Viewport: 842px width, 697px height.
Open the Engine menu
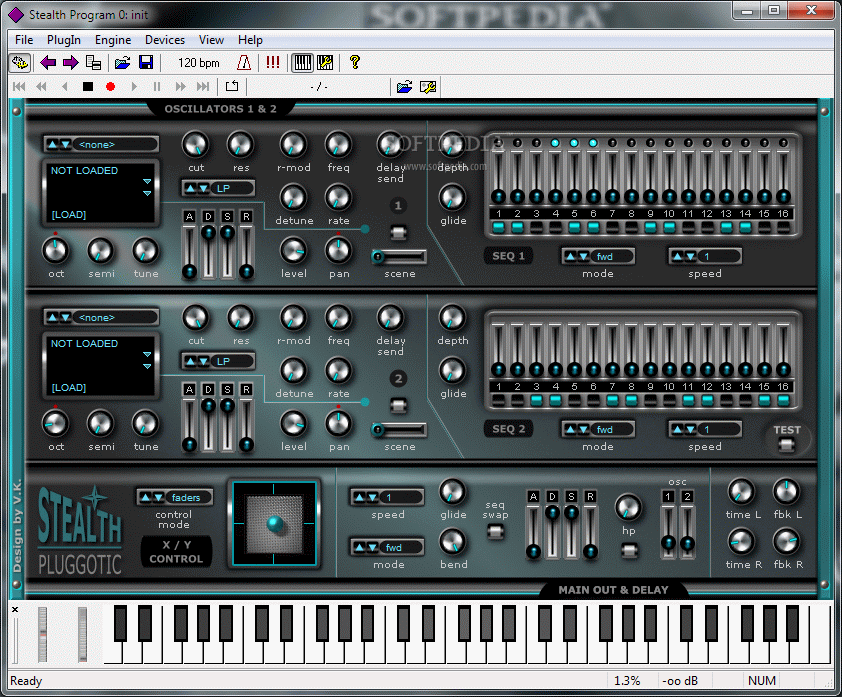[x=113, y=40]
